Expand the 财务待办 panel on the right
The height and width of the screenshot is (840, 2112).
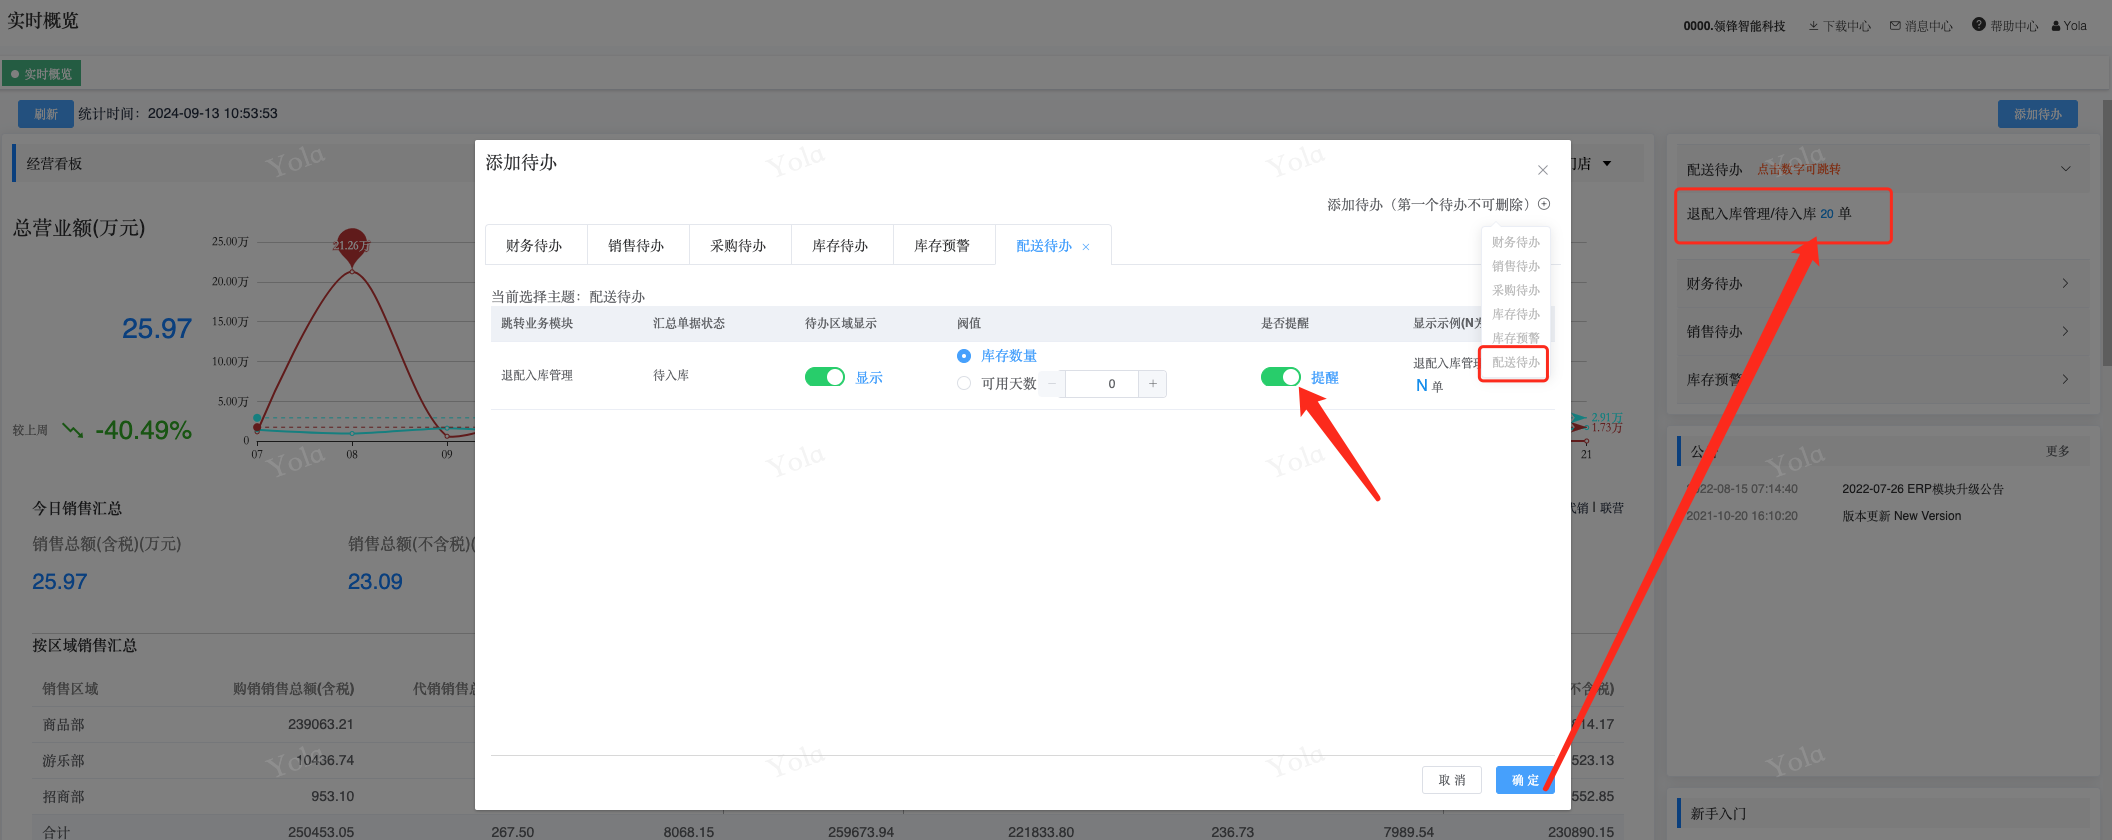(2066, 284)
